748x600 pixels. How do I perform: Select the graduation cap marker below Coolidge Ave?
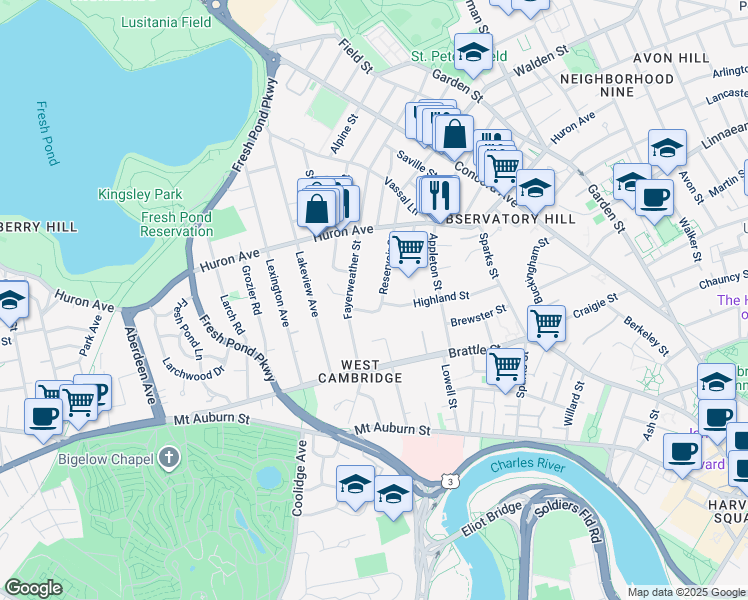click(x=355, y=483)
